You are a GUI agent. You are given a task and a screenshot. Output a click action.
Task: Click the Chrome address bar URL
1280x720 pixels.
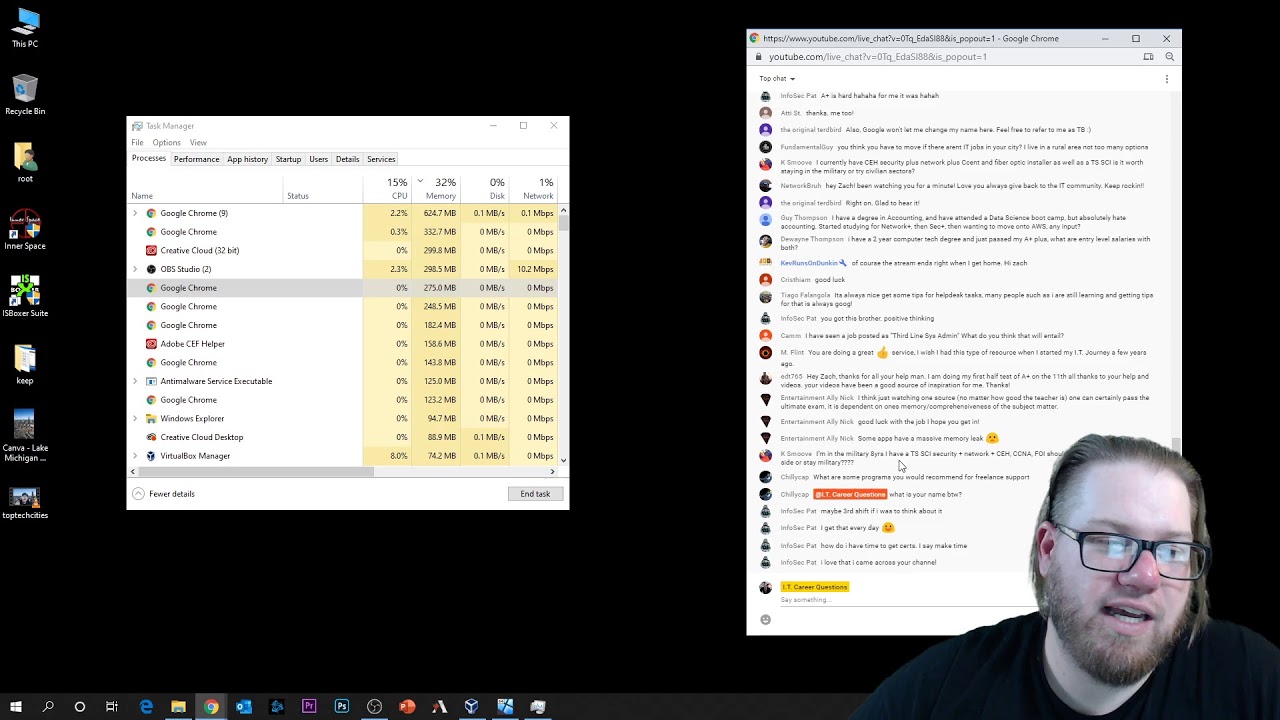(x=878, y=57)
